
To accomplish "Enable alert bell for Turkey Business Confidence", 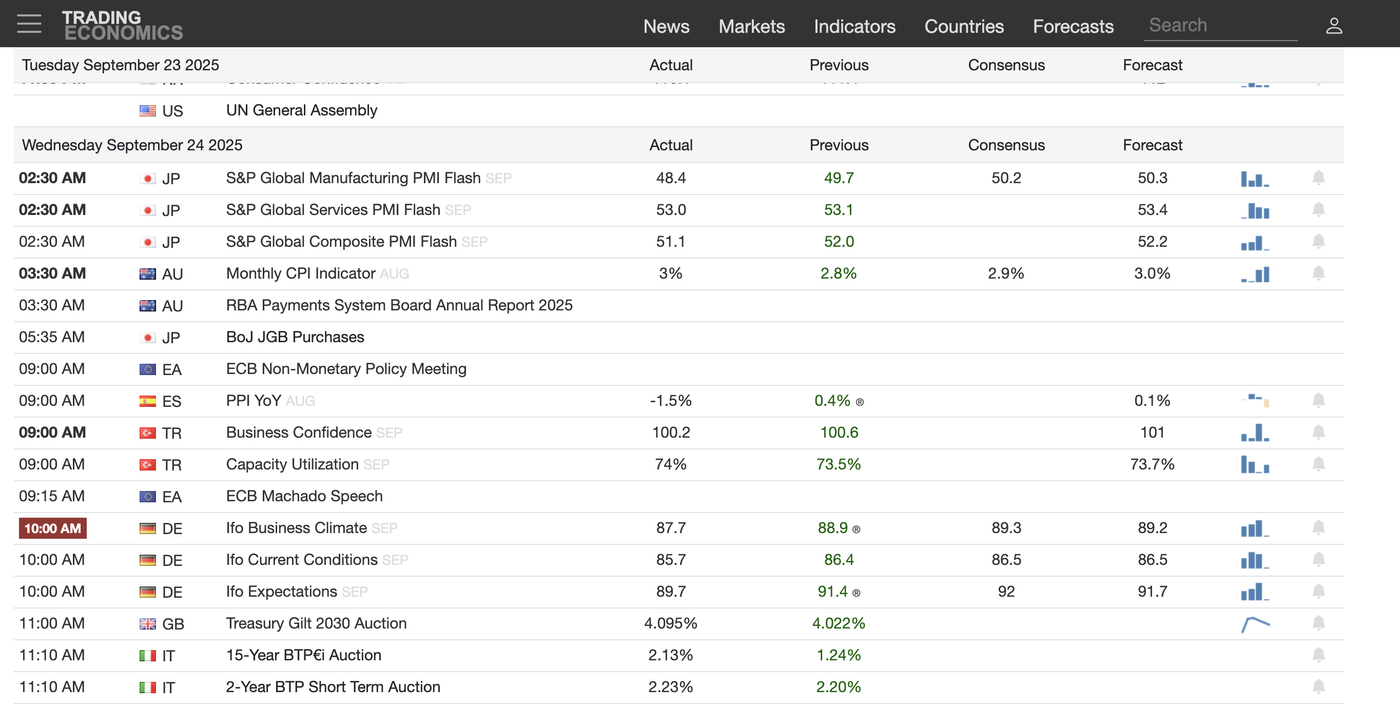I will (x=1318, y=433).
